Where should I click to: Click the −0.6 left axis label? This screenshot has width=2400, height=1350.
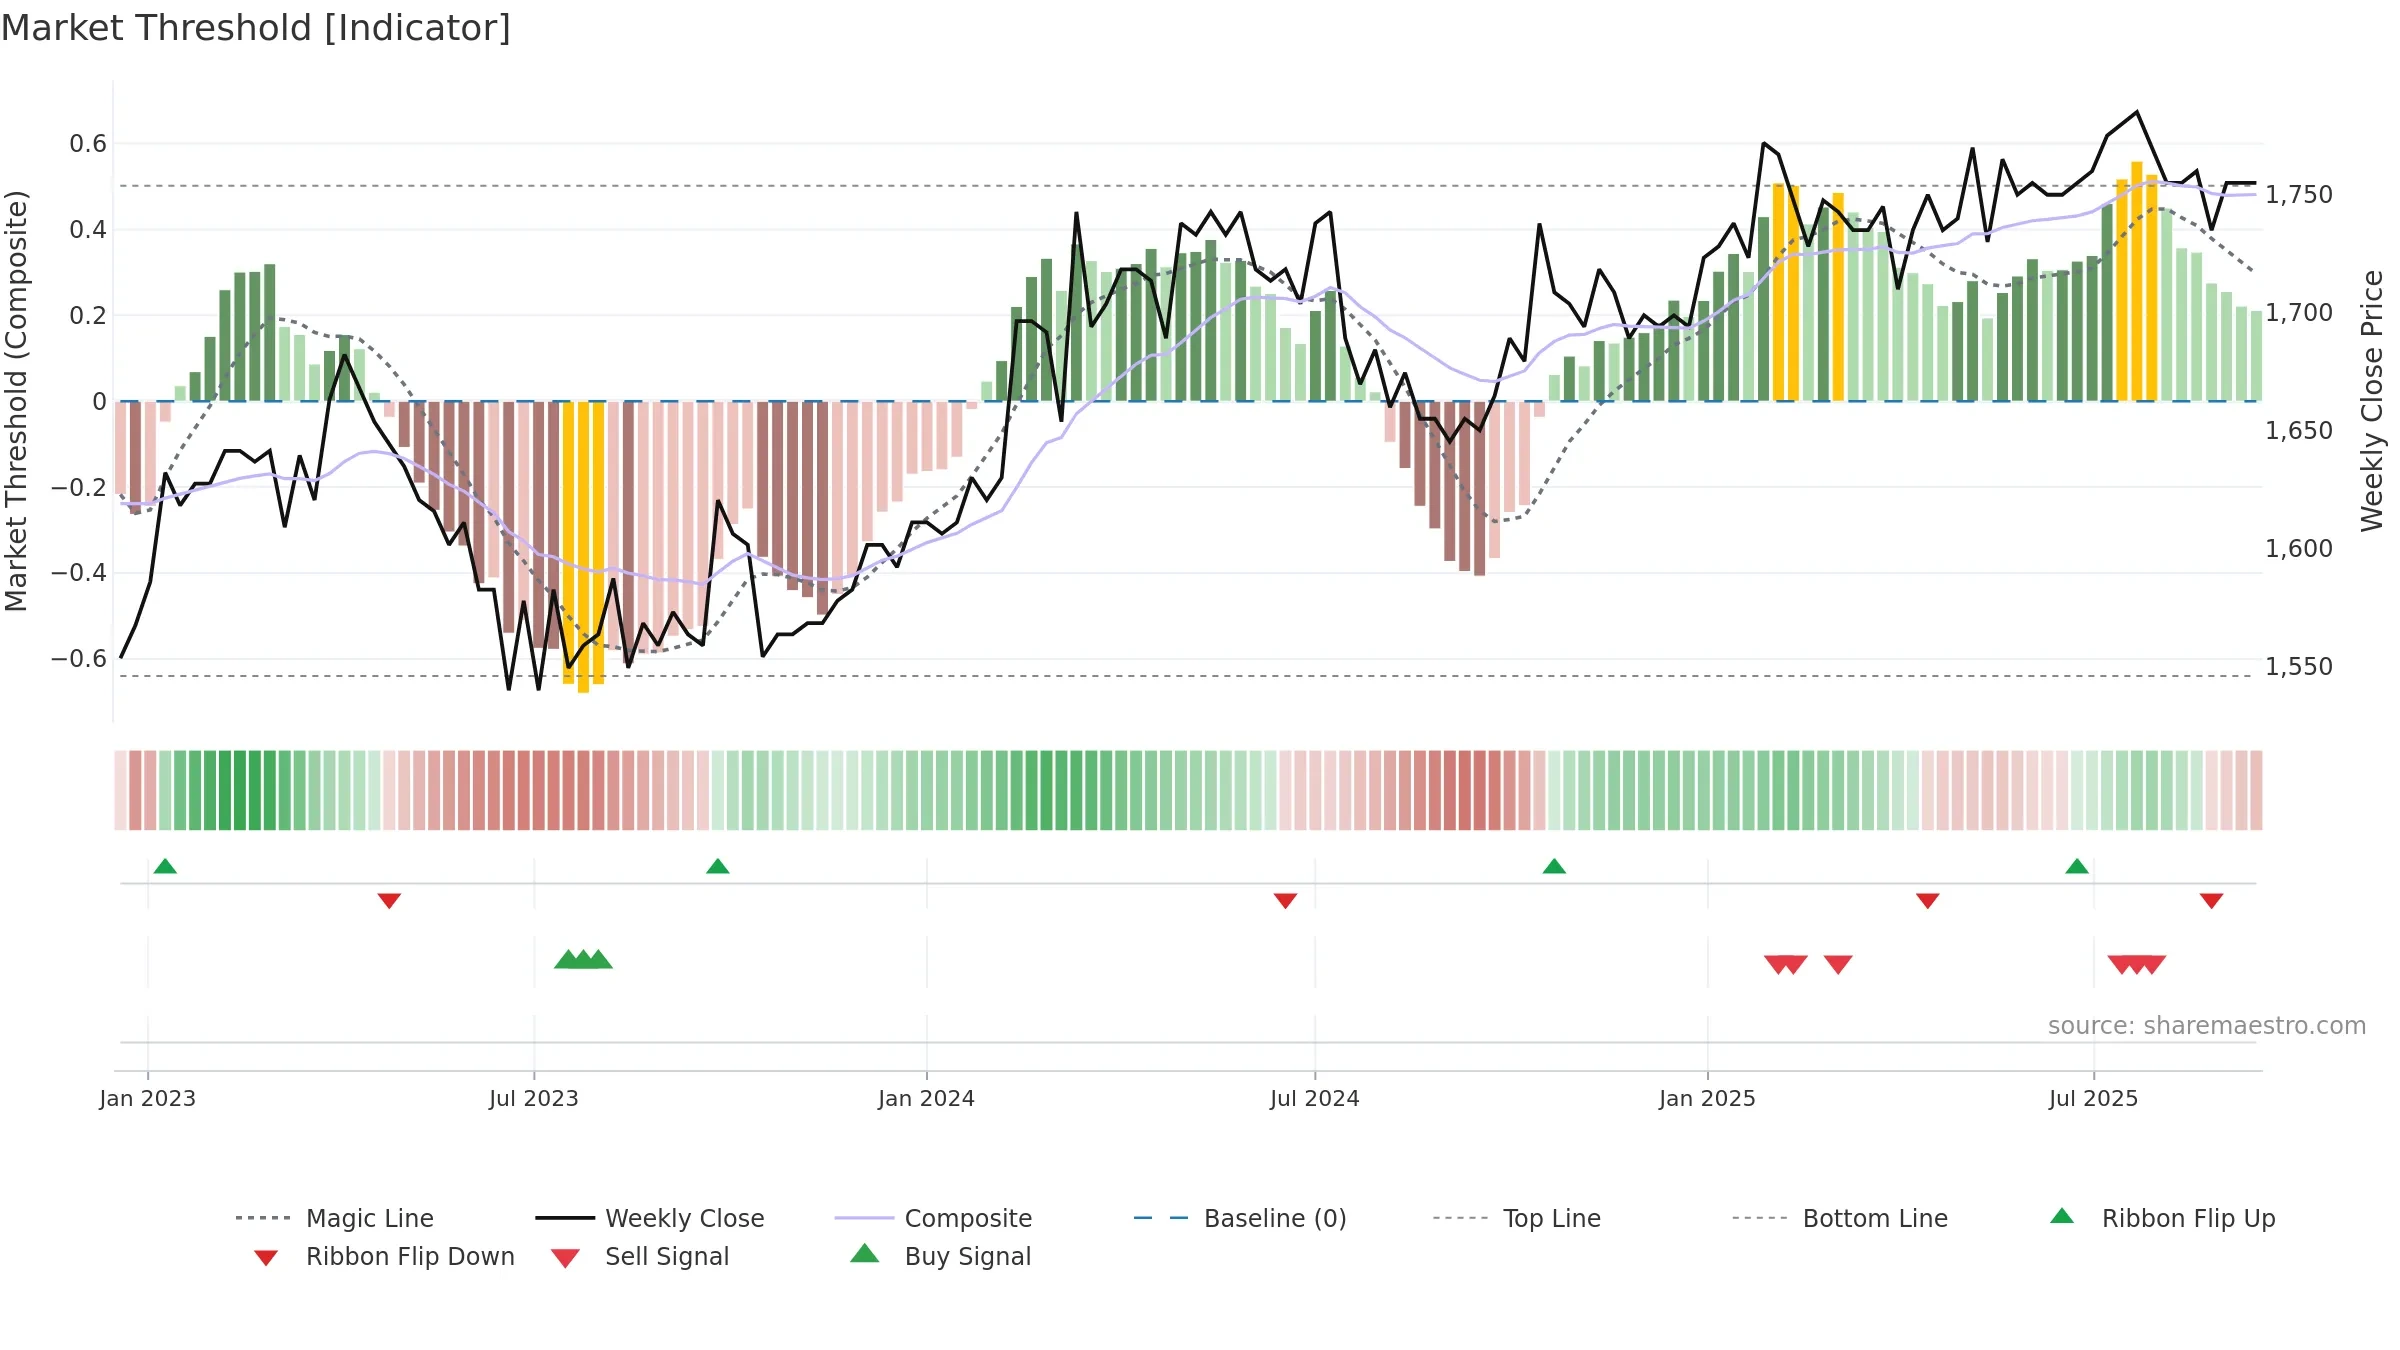(x=79, y=659)
